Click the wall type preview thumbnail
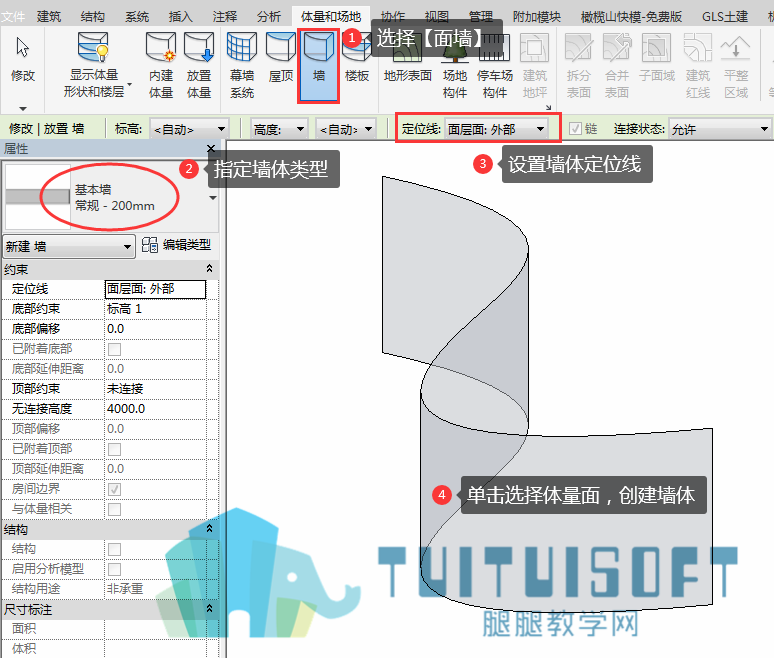 [38, 197]
